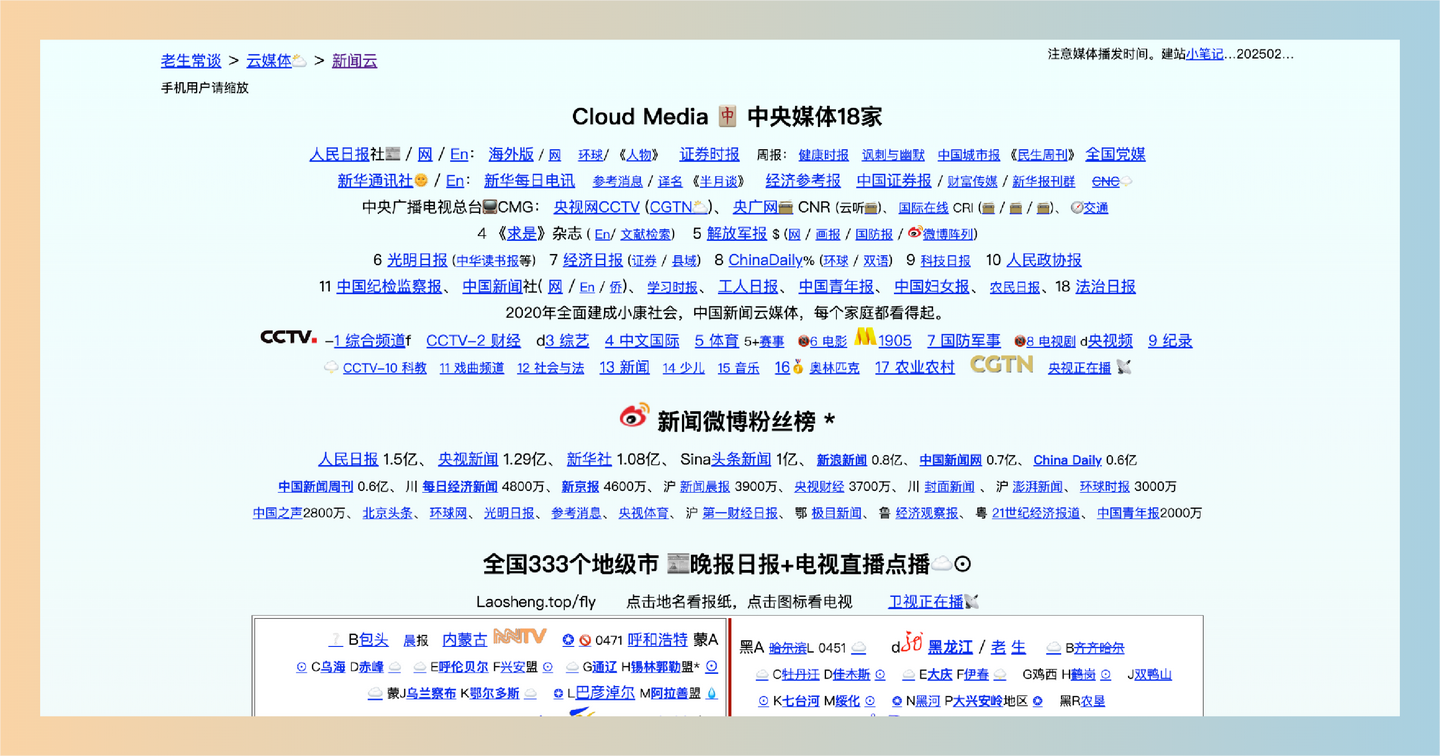Click the TV icon before K七台河
Image resolution: width=1440 pixels, height=756 pixels.
[x=763, y=701]
